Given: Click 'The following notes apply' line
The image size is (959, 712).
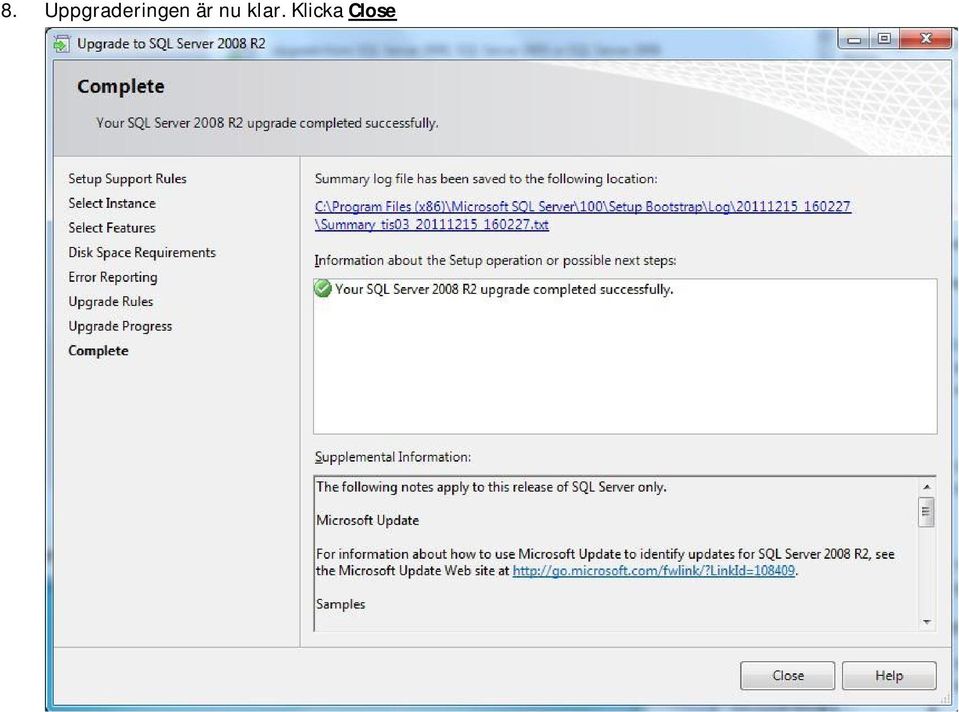Looking at the screenshot, I should click(491, 487).
